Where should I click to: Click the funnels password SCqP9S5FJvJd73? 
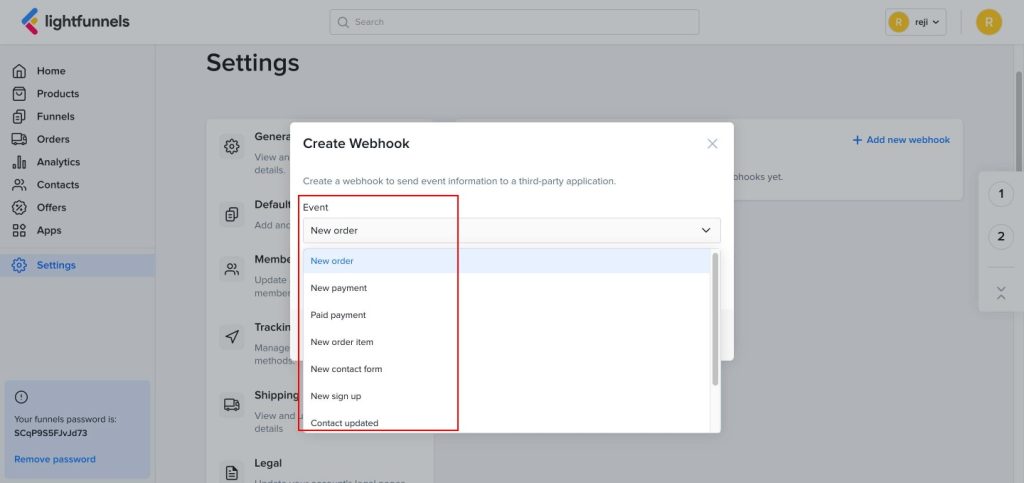pyautogui.click(x=50, y=433)
